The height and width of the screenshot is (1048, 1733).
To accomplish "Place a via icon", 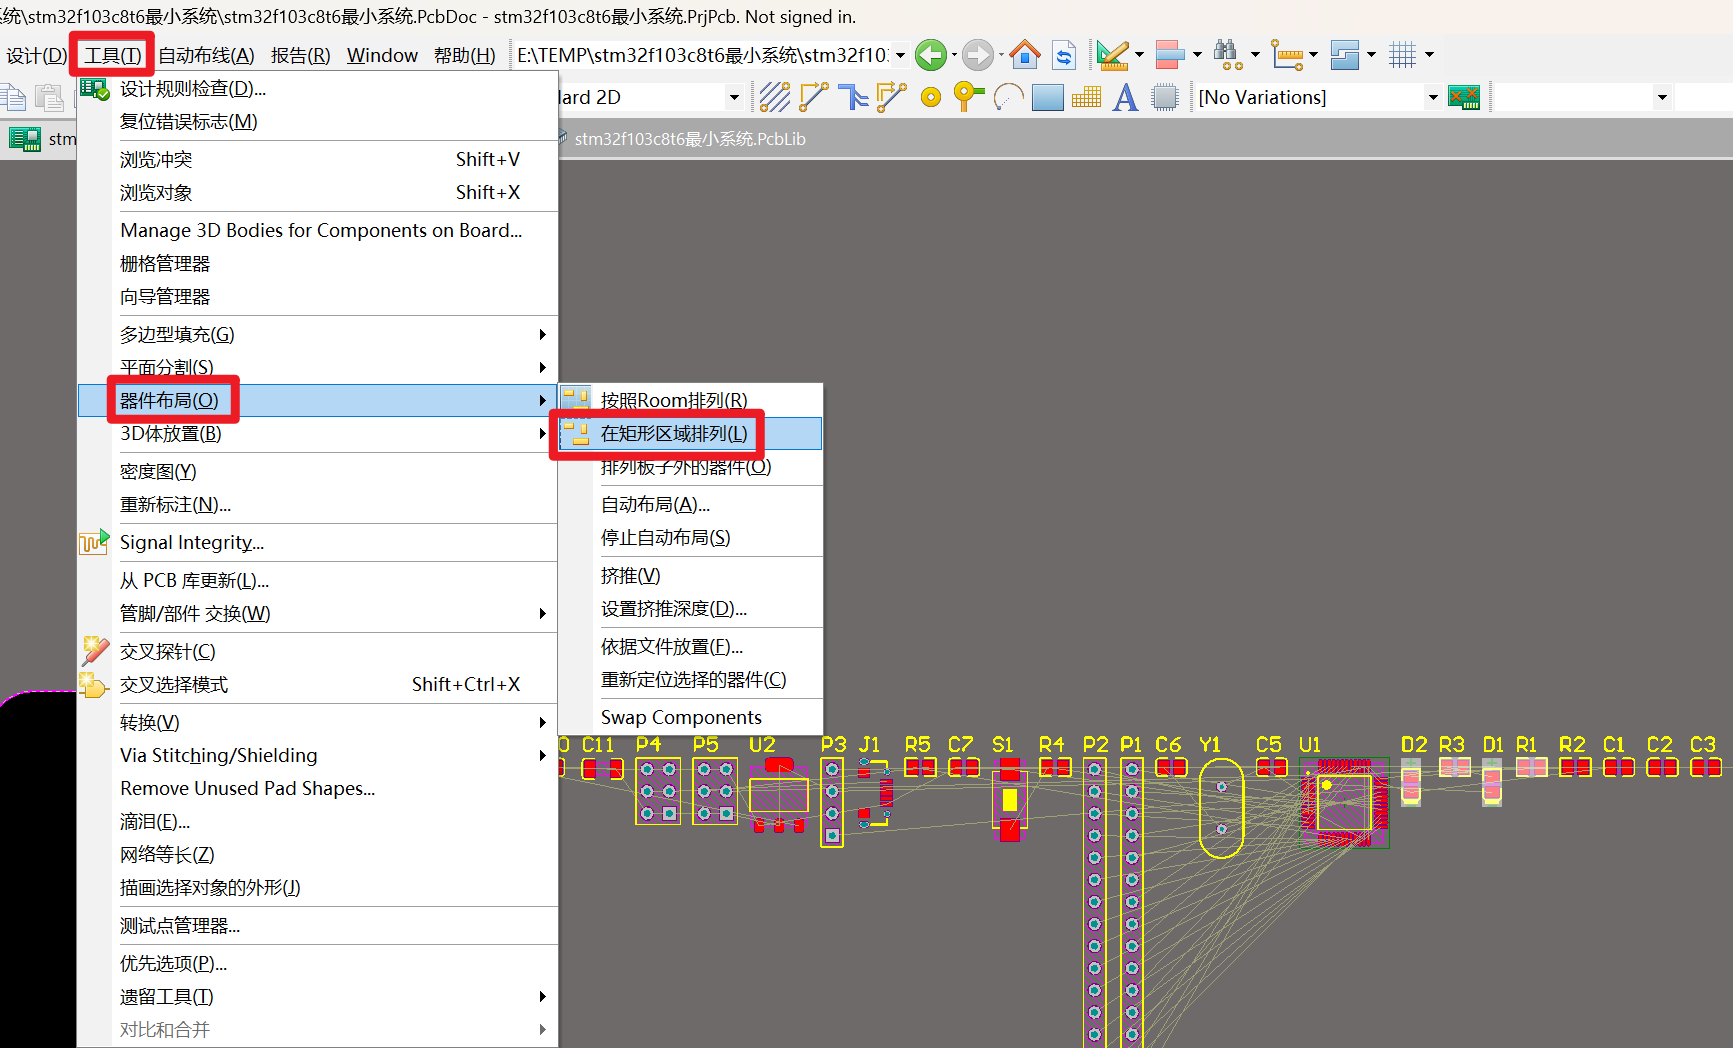I will (968, 97).
